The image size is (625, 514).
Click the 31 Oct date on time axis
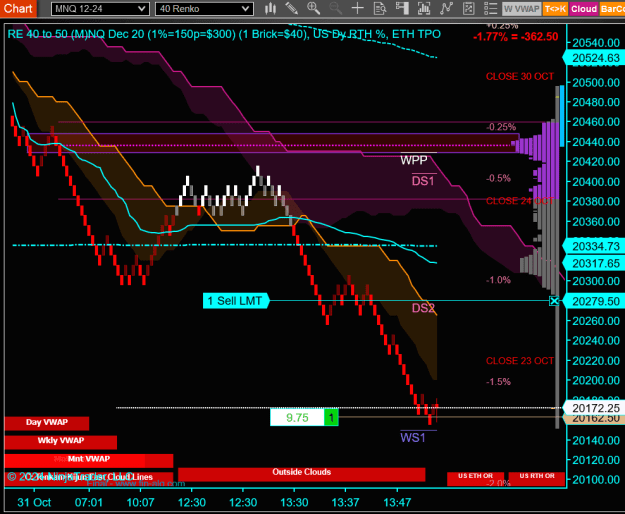(34, 502)
